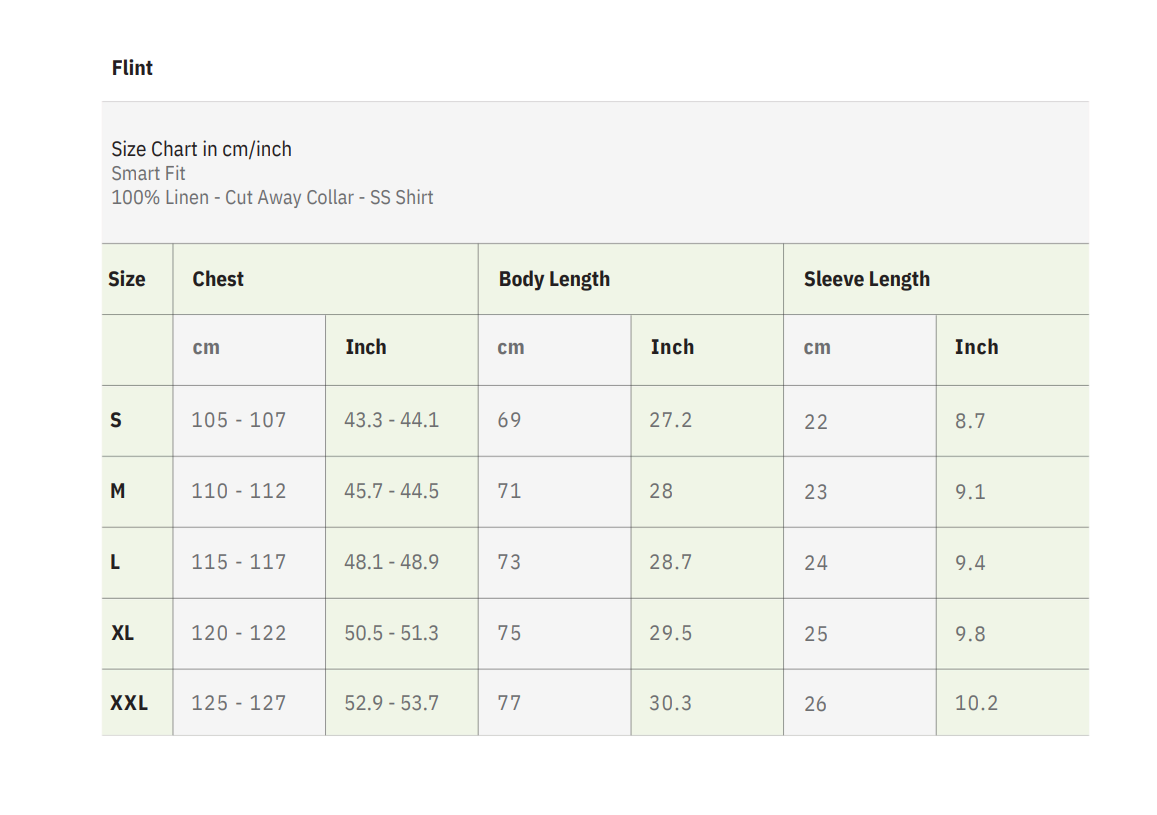The height and width of the screenshot is (815, 1157).
Task: Click chest inch value 45.7 - 44.5
Action: point(391,491)
